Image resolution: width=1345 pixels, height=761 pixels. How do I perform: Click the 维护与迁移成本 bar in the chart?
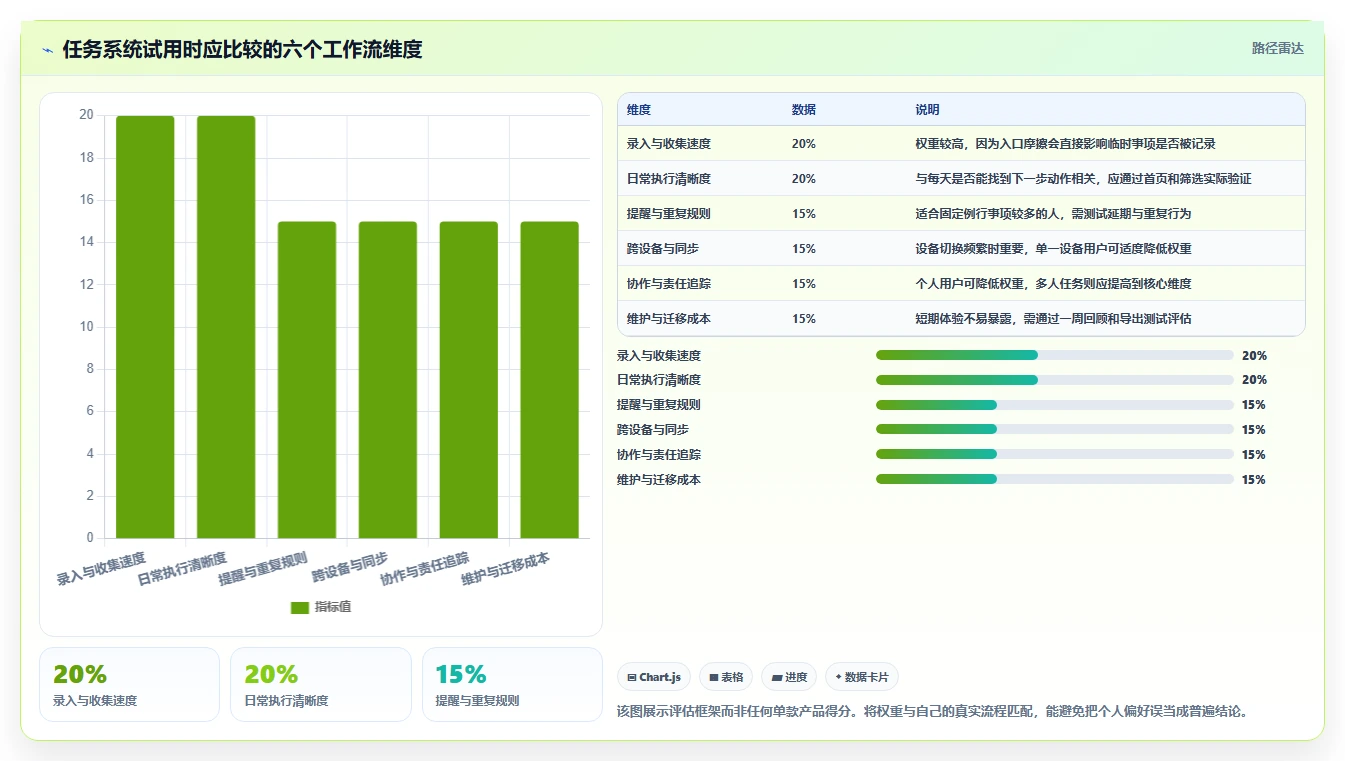[550, 380]
